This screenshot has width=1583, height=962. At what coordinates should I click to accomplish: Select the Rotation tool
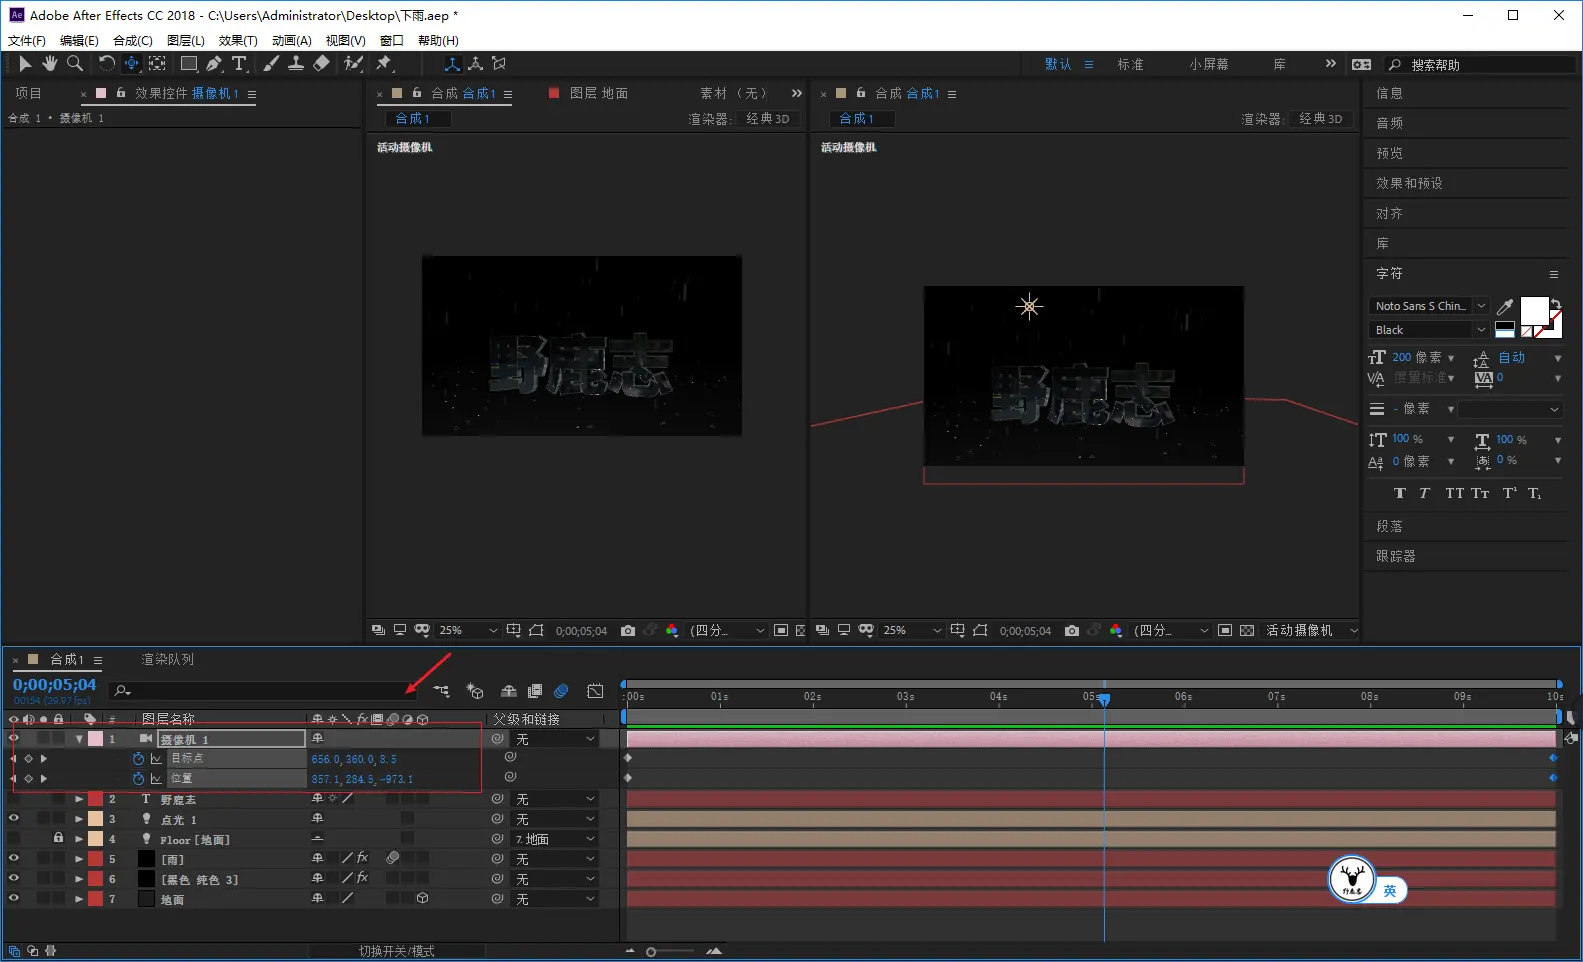point(106,64)
